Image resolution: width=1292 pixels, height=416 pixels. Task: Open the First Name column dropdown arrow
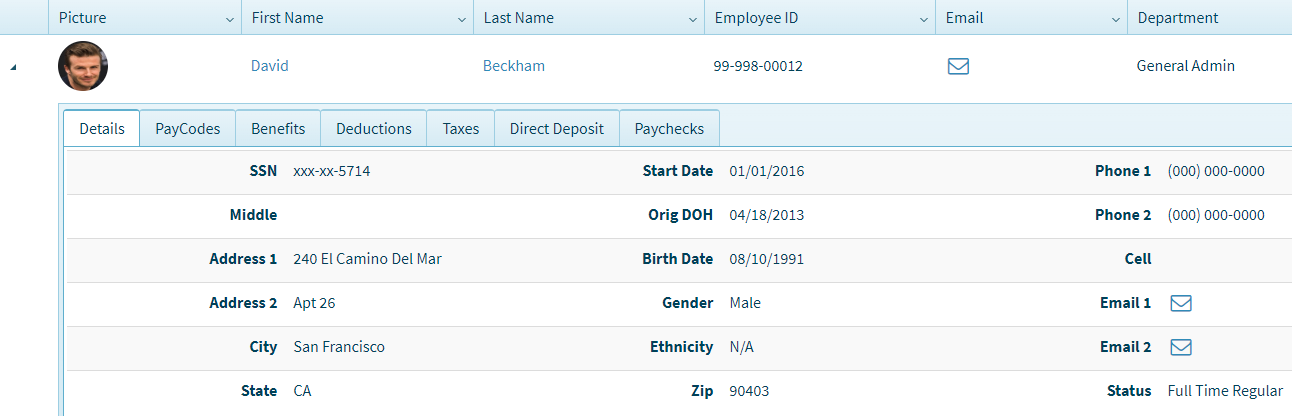pos(462,19)
